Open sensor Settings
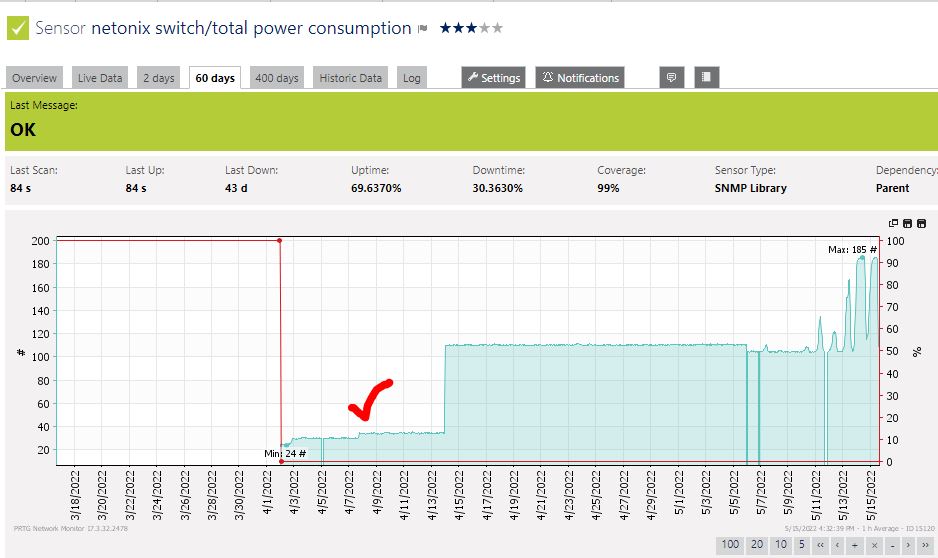938x558 pixels. 493,78
